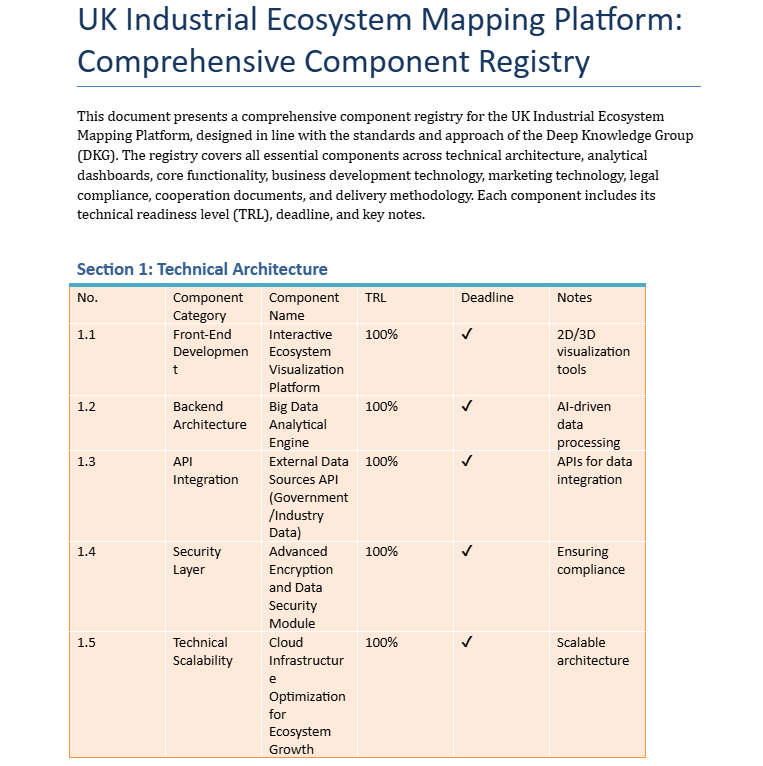
Task: Click the document title starting "UK Industrial Ecosystem"
Action: [380, 40]
